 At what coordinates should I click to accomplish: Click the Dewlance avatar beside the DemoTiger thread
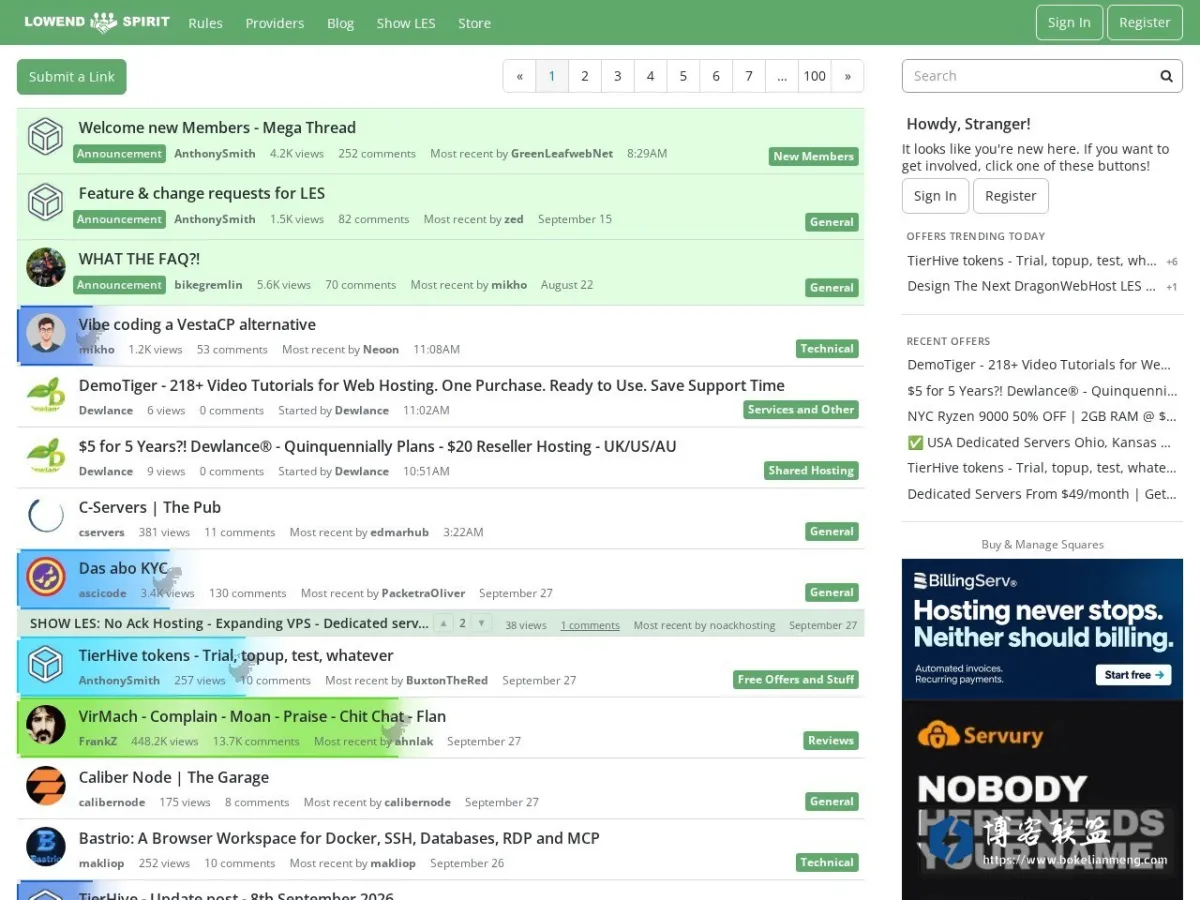tap(46, 394)
